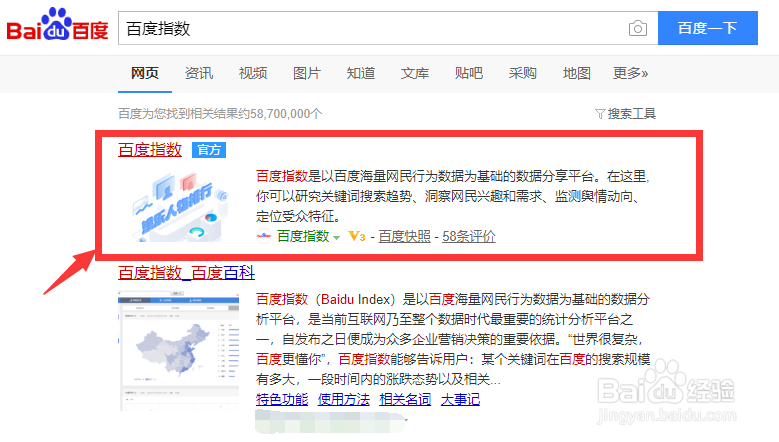
Task: Click the 百度指数 result illustration thumbnail
Action: tap(180, 207)
